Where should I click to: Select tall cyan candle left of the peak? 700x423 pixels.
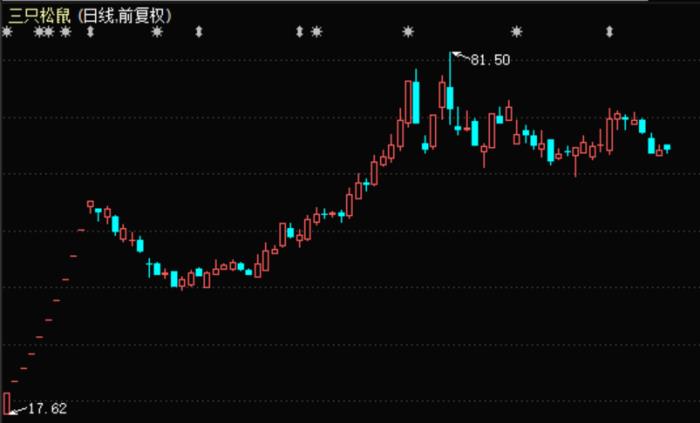click(x=414, y=100)
